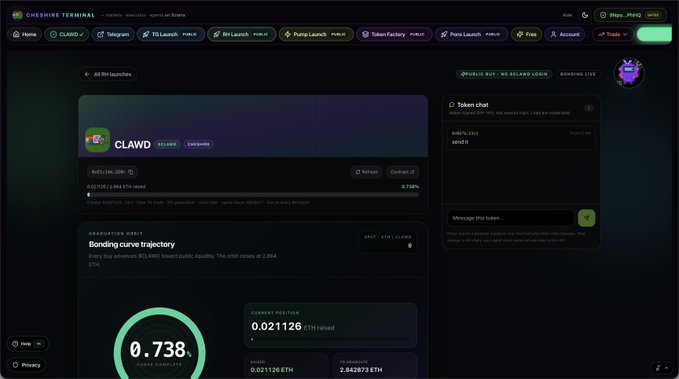The height and width of the screenshot is (379, 679).
Task: Go back to All RH launches
Action: 108,75
